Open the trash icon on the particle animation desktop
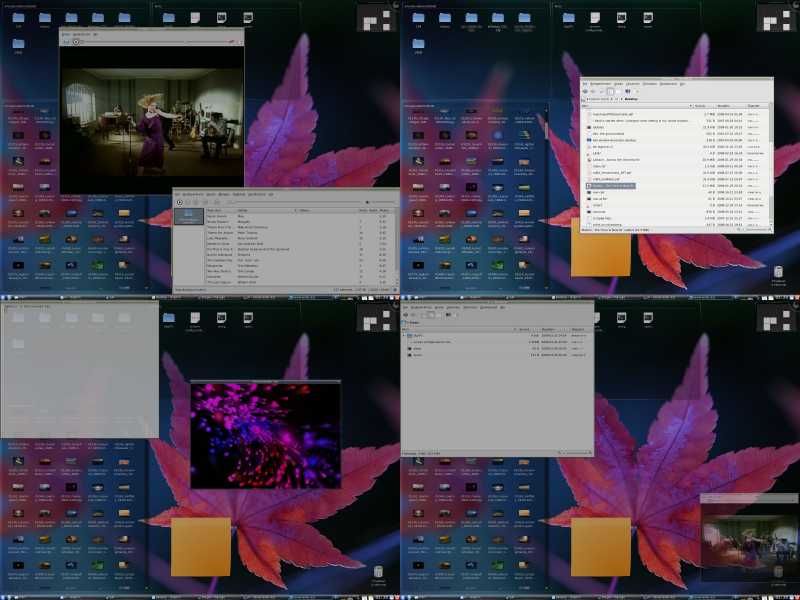800x600 pixels. click(378, 571)
